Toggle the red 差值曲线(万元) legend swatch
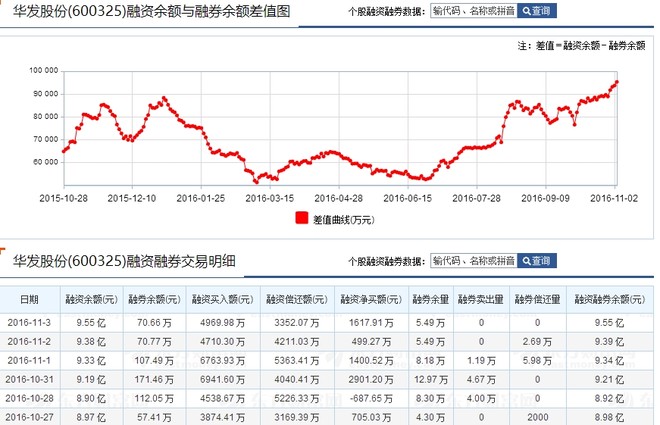Image resolution: width=660 pixels, height=425 pixels. coord(301,218)
